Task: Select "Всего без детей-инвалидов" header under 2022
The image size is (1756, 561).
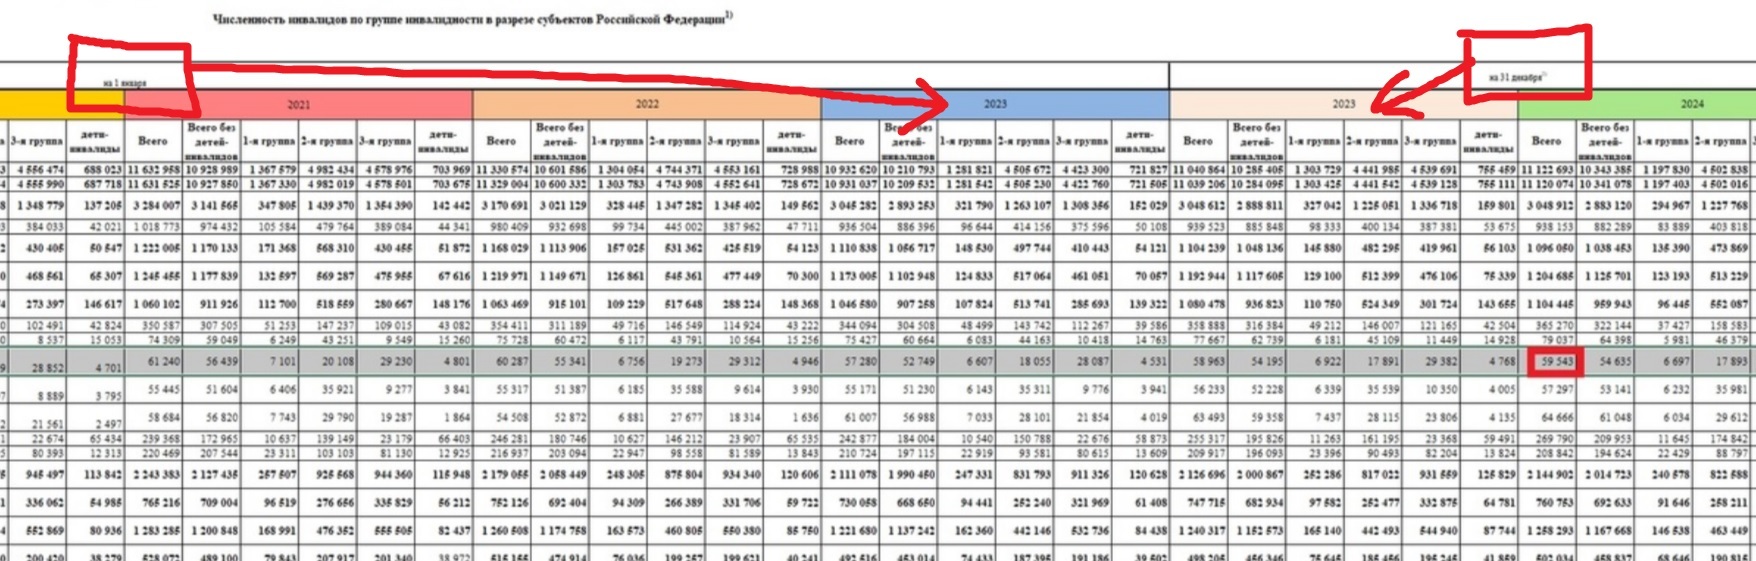Action: (x=560, y=141)
